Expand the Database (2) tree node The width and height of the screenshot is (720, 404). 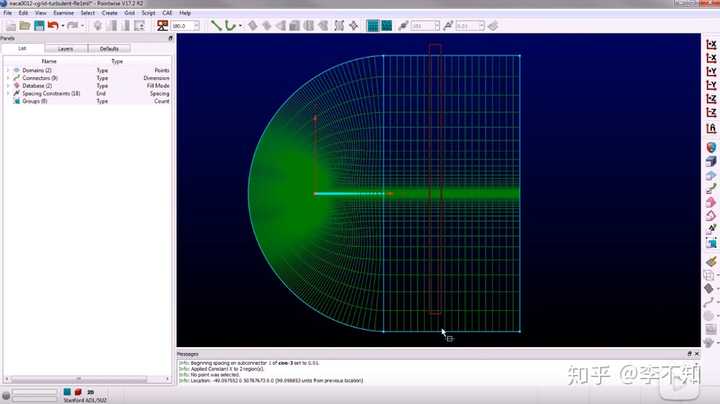pyautogui.click(x=8, y=86)
